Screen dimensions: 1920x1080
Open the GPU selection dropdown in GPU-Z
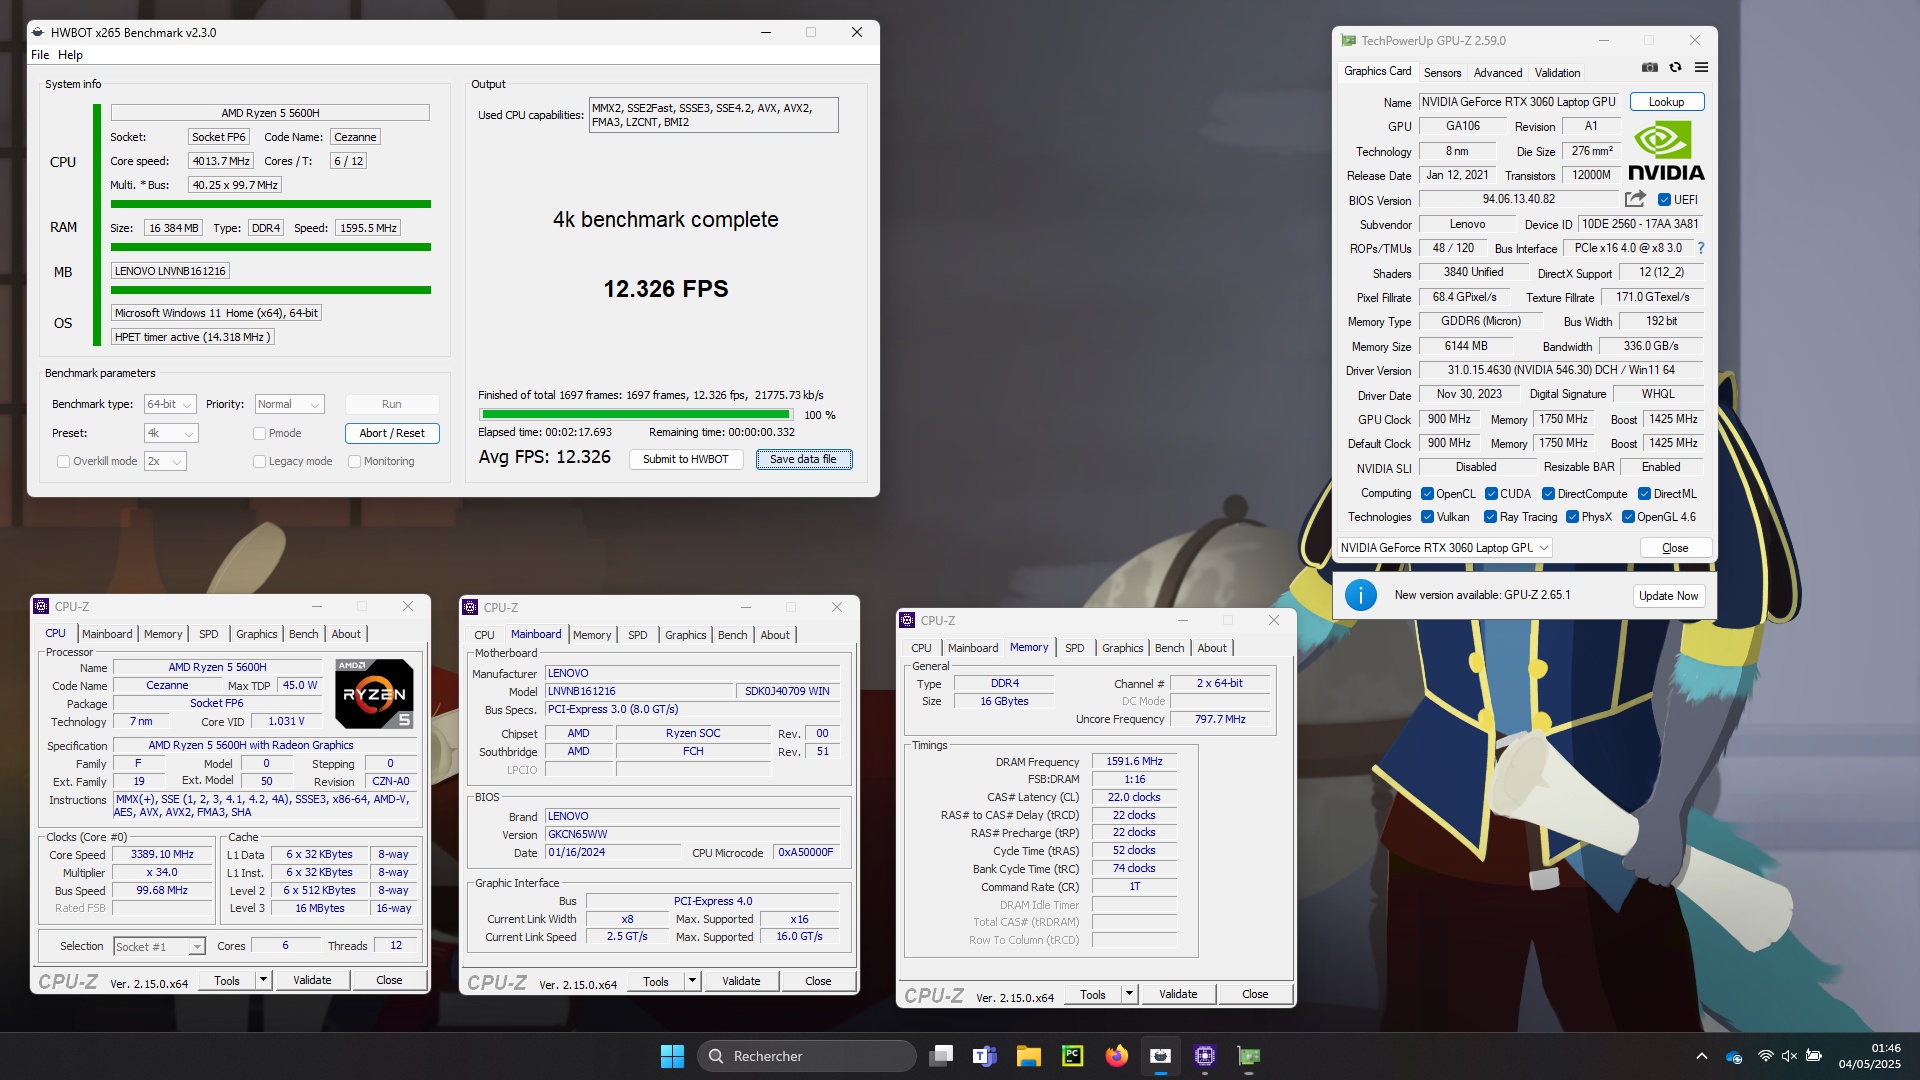click(1444, 548)
